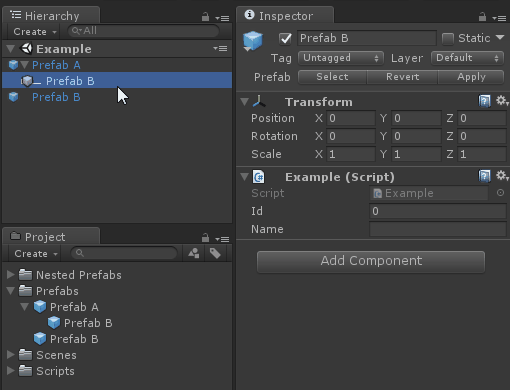Click the Transform component icon
This screenshot has width=510, height=390.
click(259, 101)
